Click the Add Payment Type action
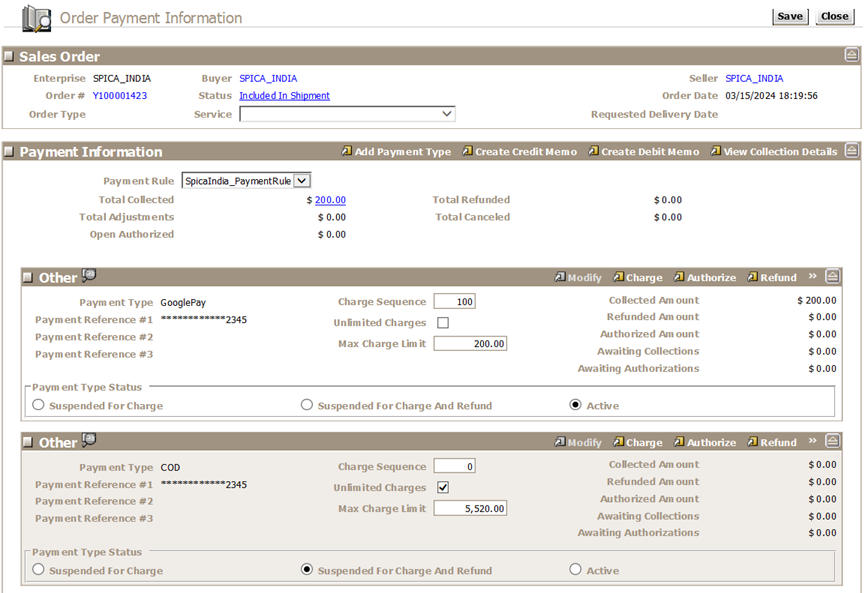Screen dimensions: 865x593 point(402,152)
